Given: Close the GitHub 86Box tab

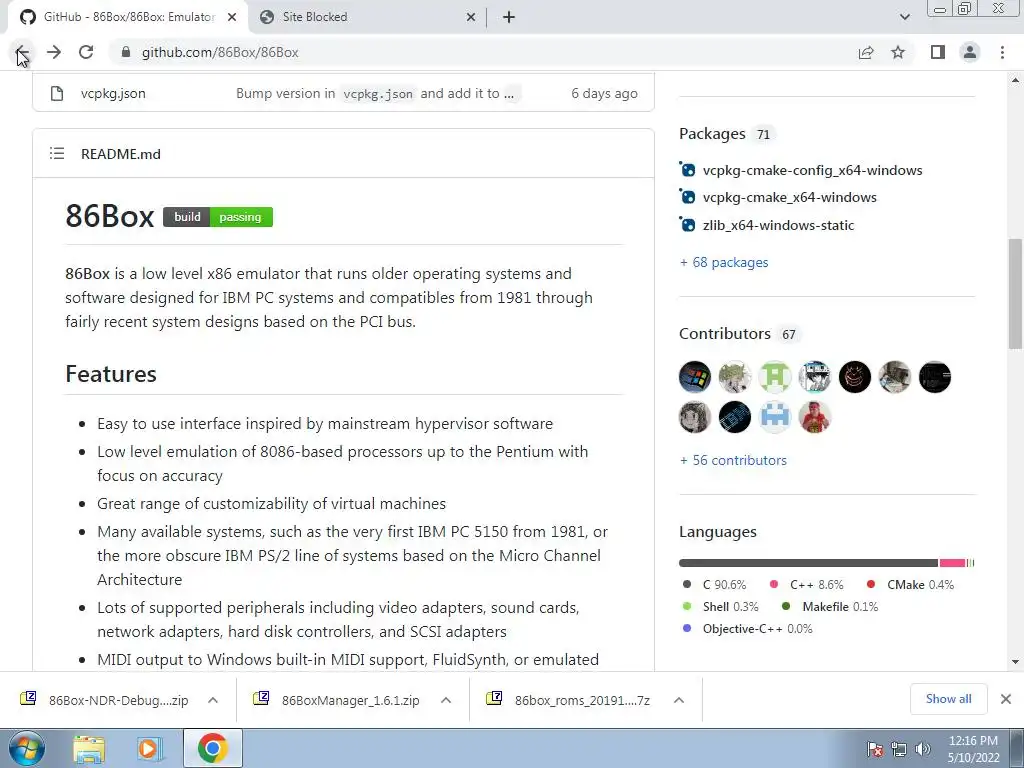Looking at the screenshot, I should (232, 17).
